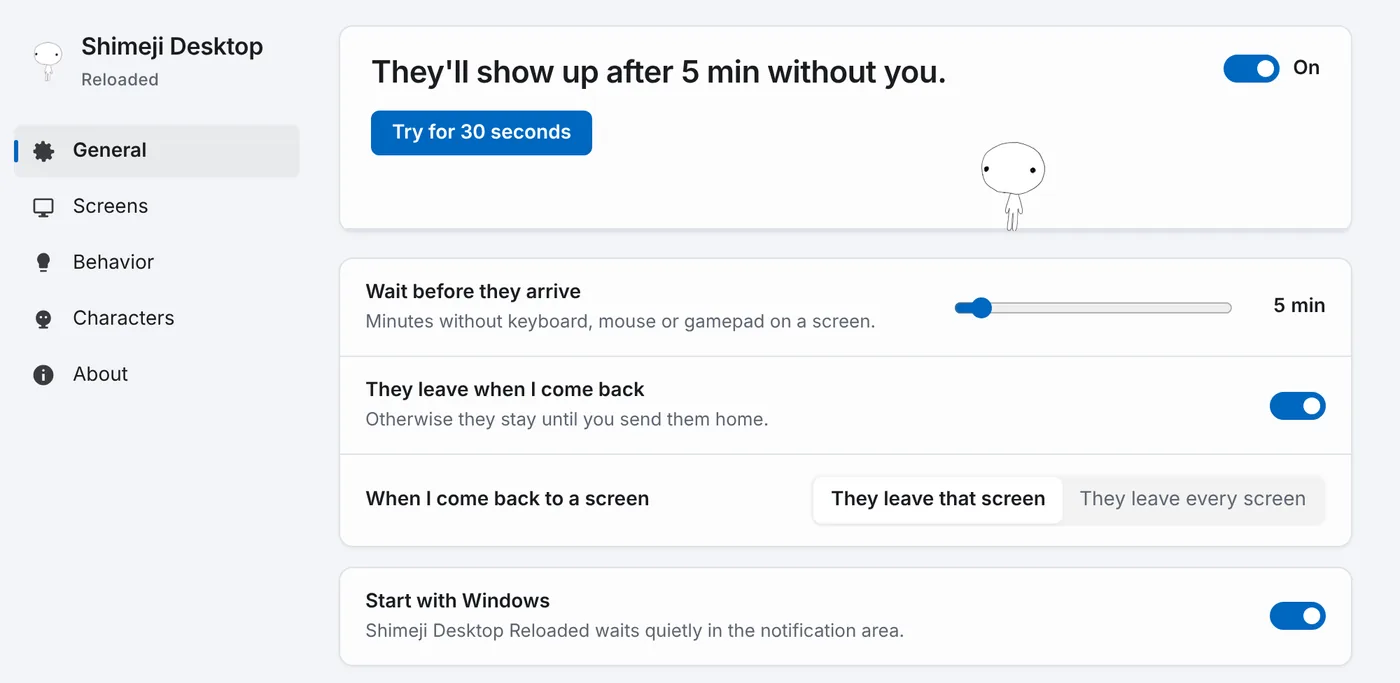Image resolution: width=1400 pixels, height=683 pixels.
Task: Click the About info icon
Action: 43,375
